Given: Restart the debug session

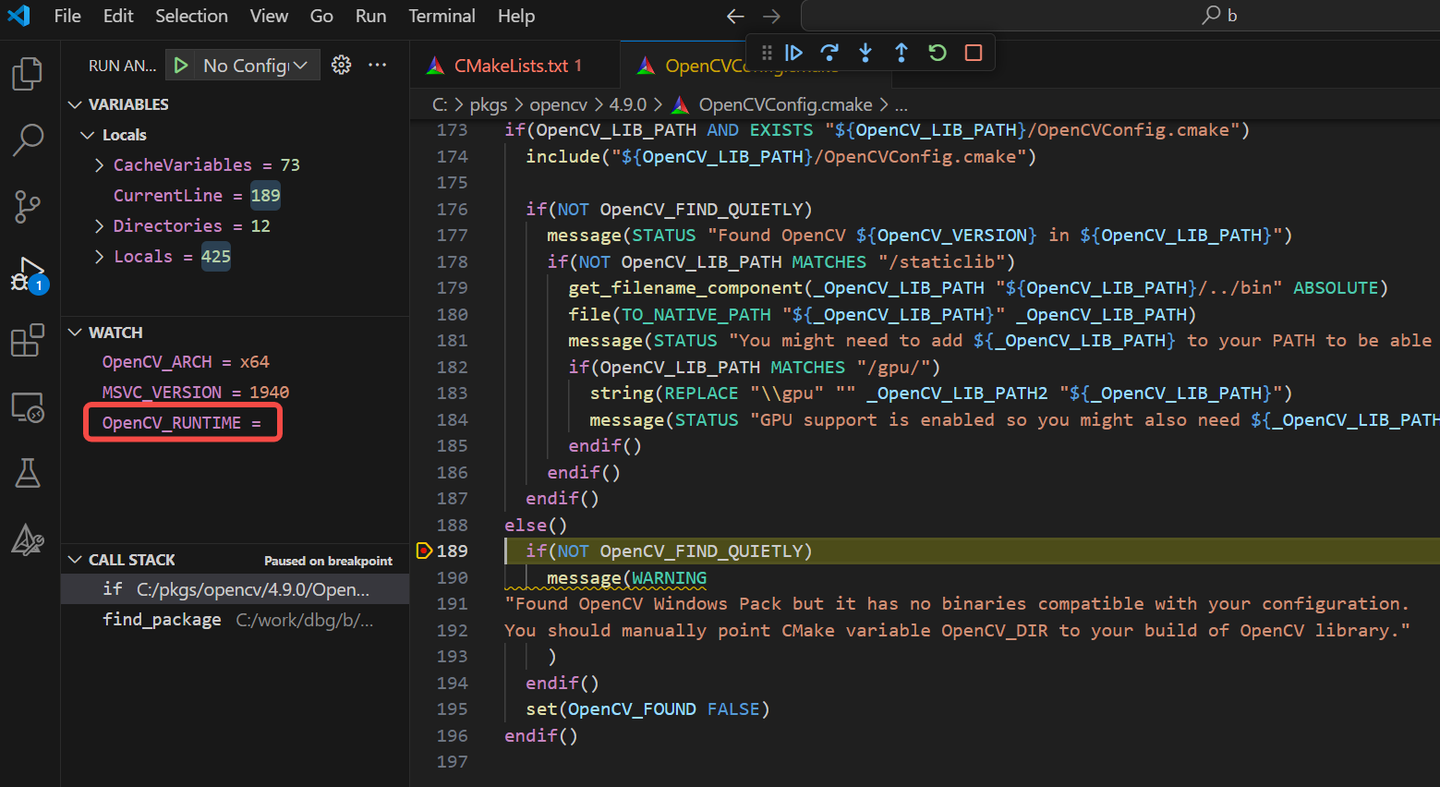Looking at the screenshot, I should pyautogui.click(x=937, y=53).
